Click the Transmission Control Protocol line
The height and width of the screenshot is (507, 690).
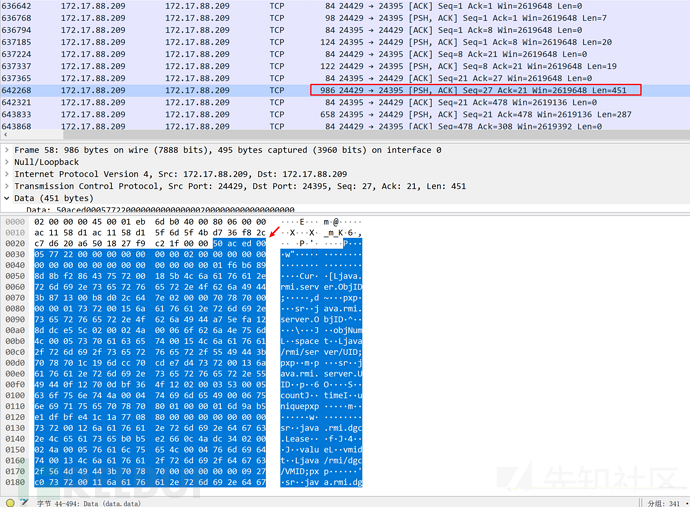click(240, 186)
